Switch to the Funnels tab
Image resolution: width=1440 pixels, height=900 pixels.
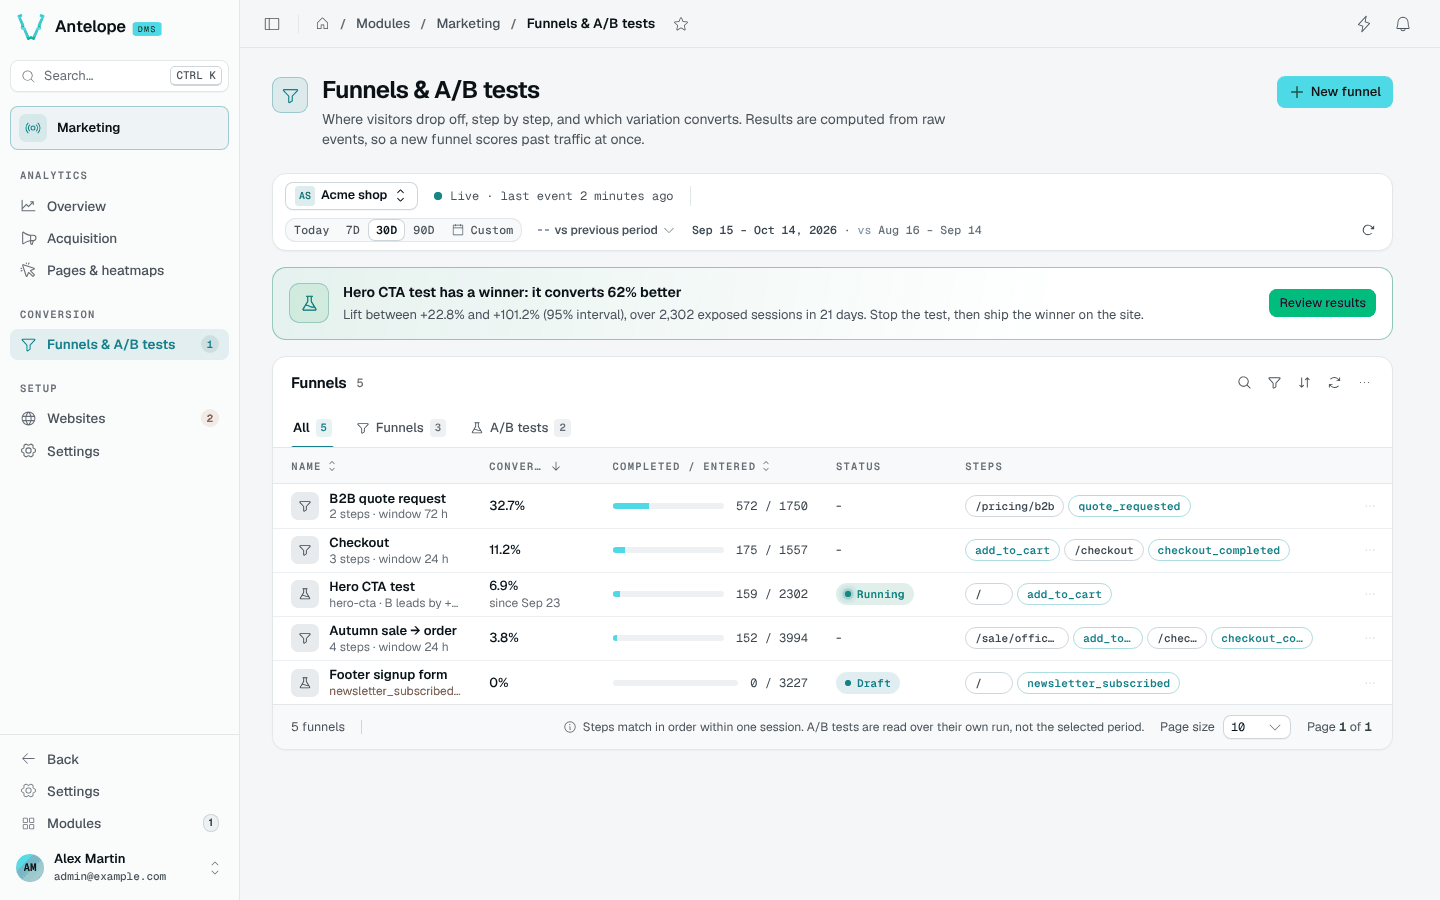(x=400, y=428)
